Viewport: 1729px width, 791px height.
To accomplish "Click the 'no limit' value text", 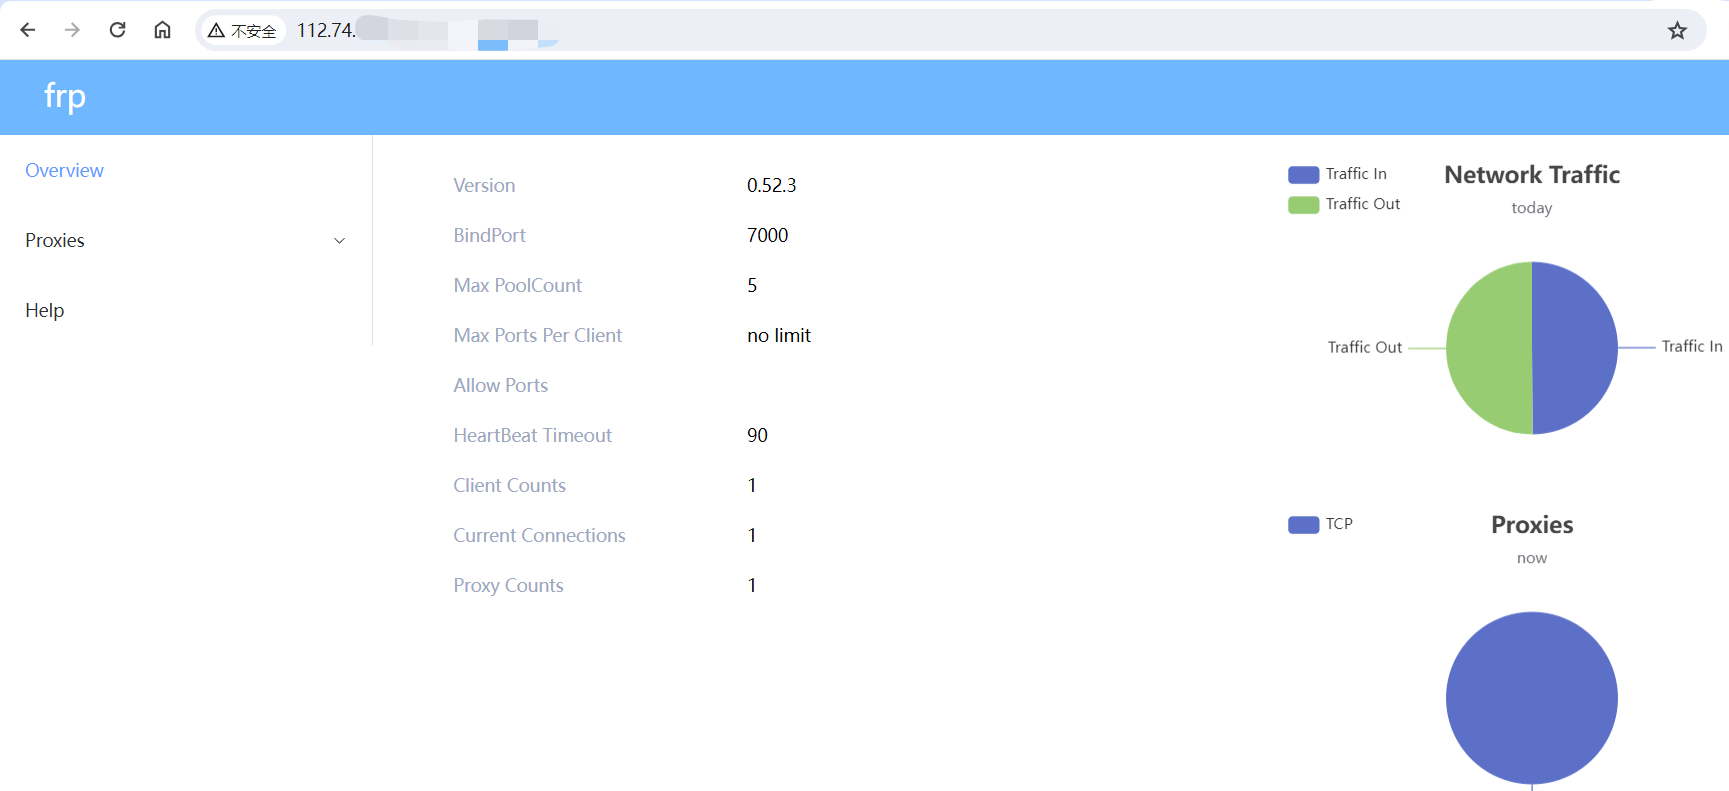I will point(779,335).
